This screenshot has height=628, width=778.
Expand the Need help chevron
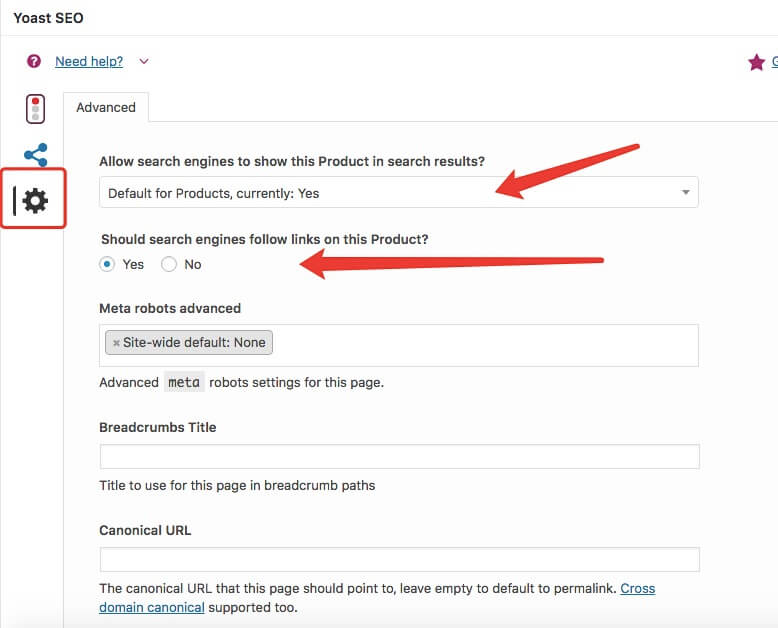click(143, 62)
